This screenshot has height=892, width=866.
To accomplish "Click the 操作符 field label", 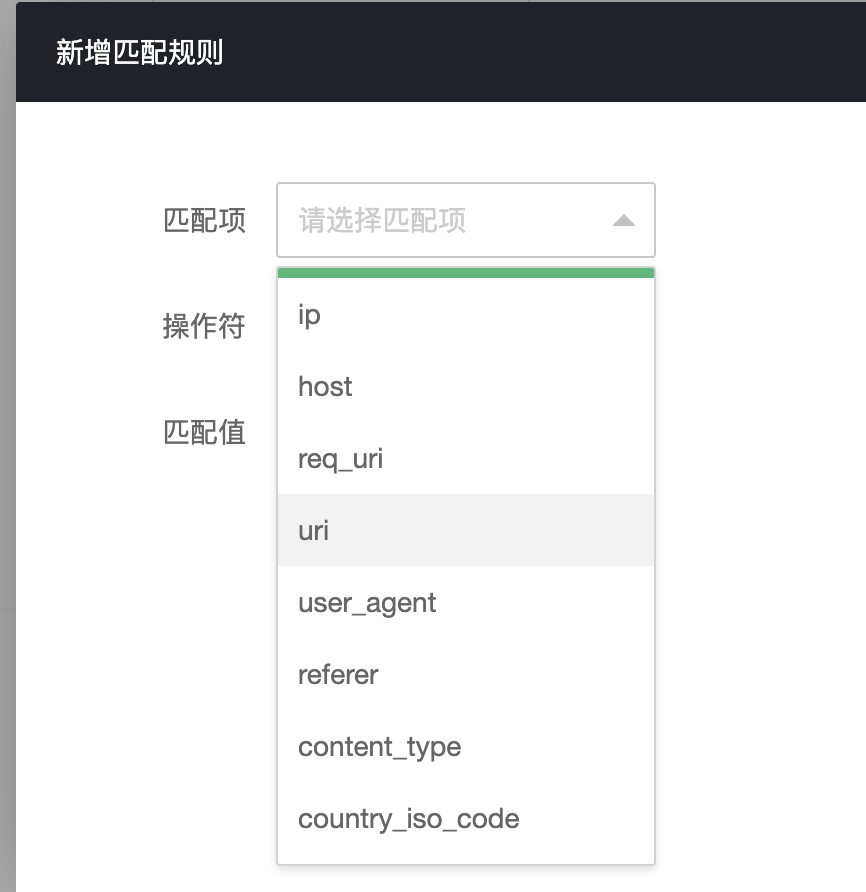I will pyautogui.click(x=203, y=326).
